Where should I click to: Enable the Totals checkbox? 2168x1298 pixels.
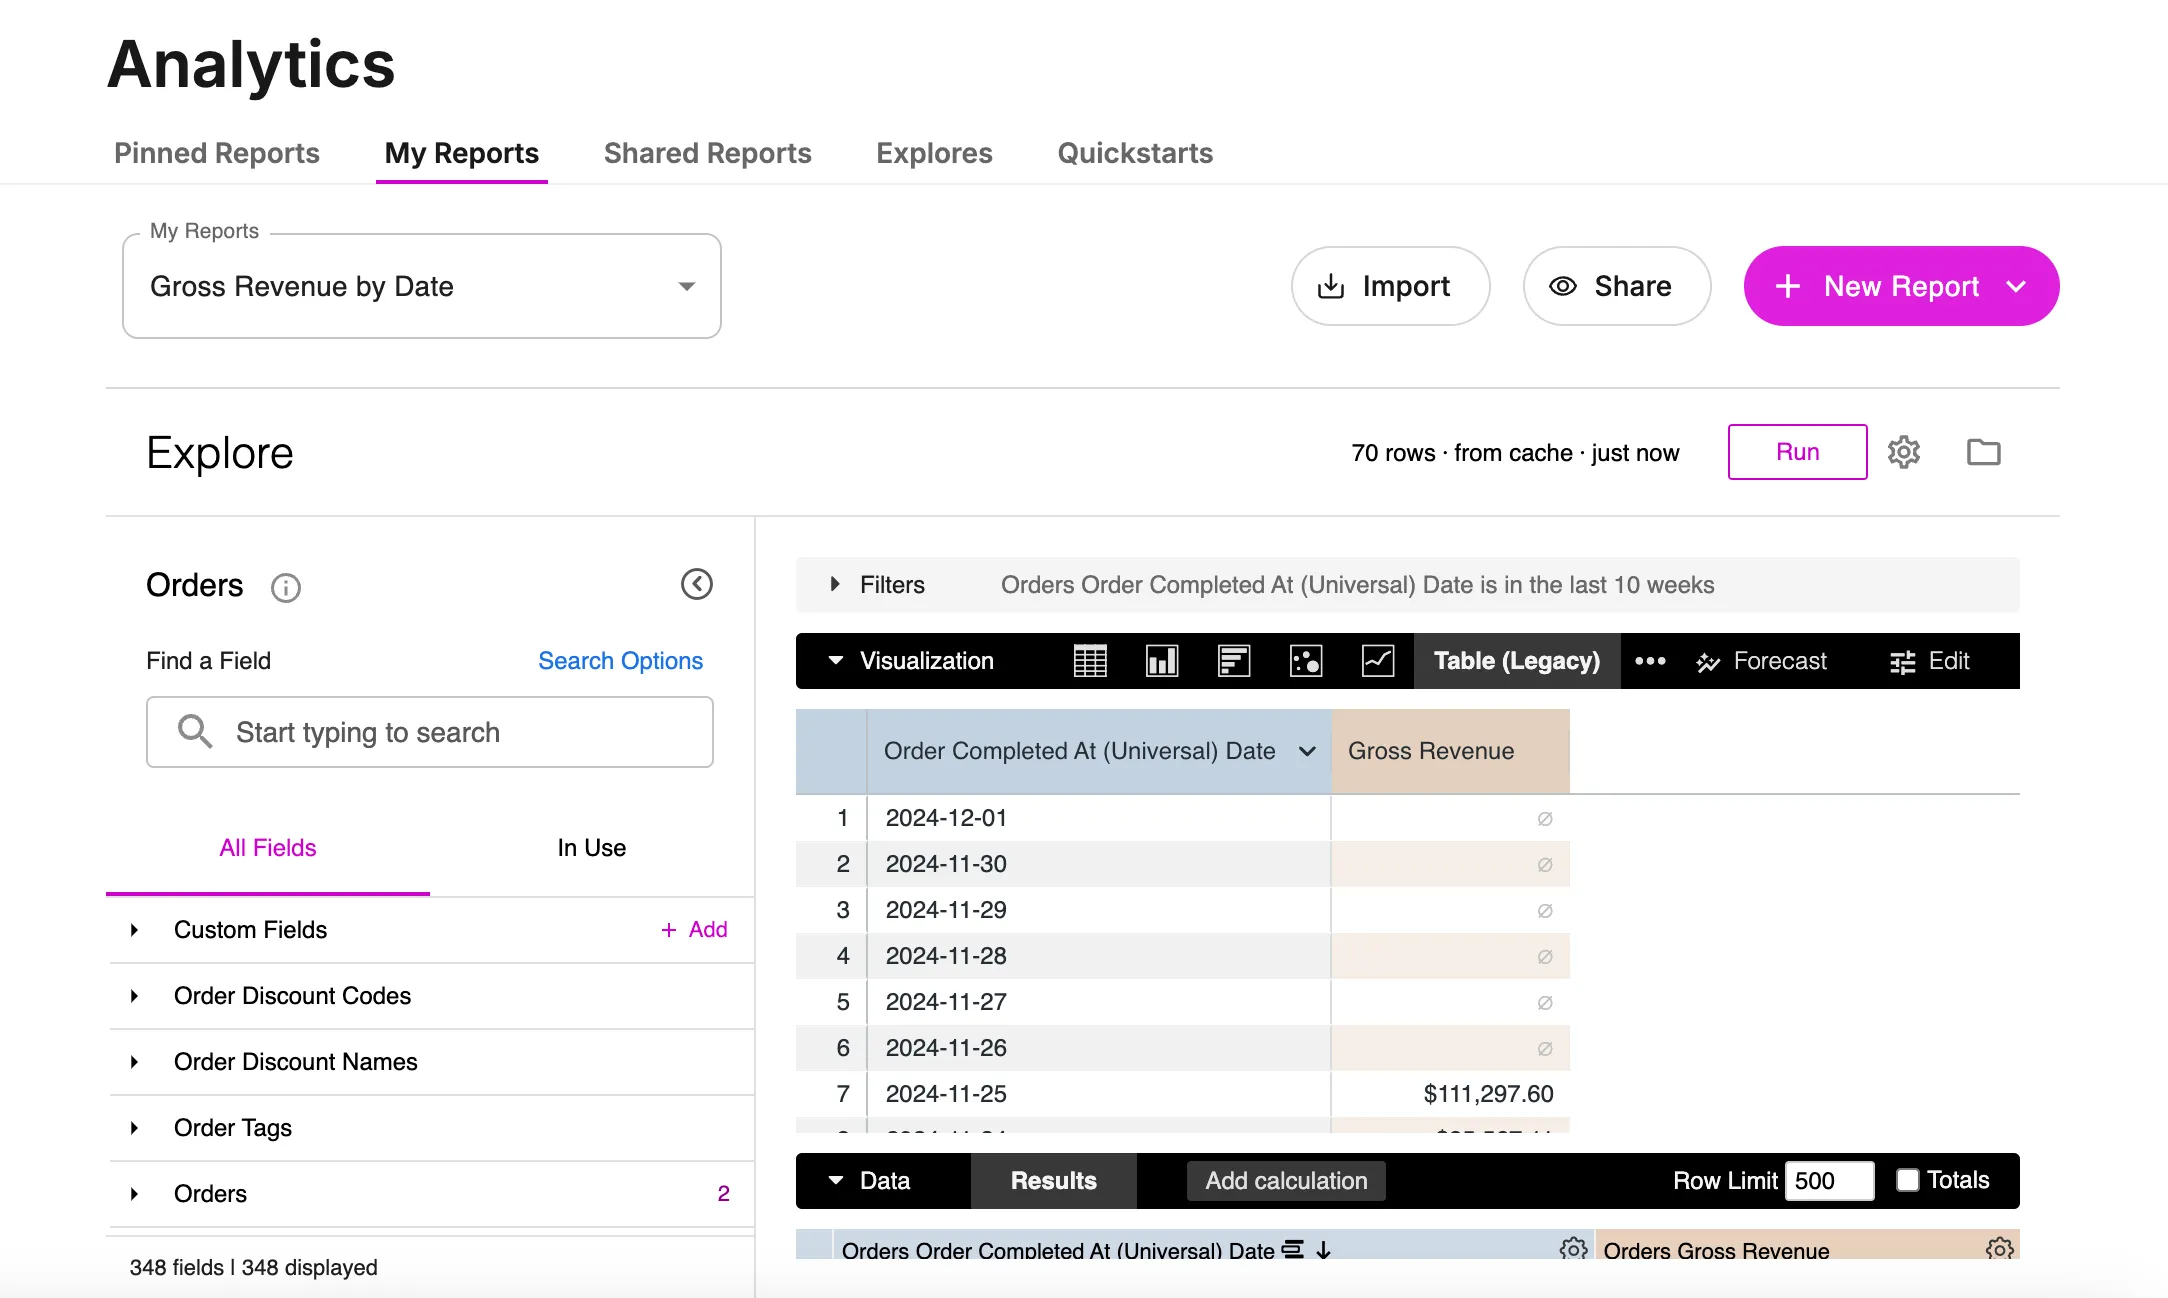[x=1908, y=1180]
